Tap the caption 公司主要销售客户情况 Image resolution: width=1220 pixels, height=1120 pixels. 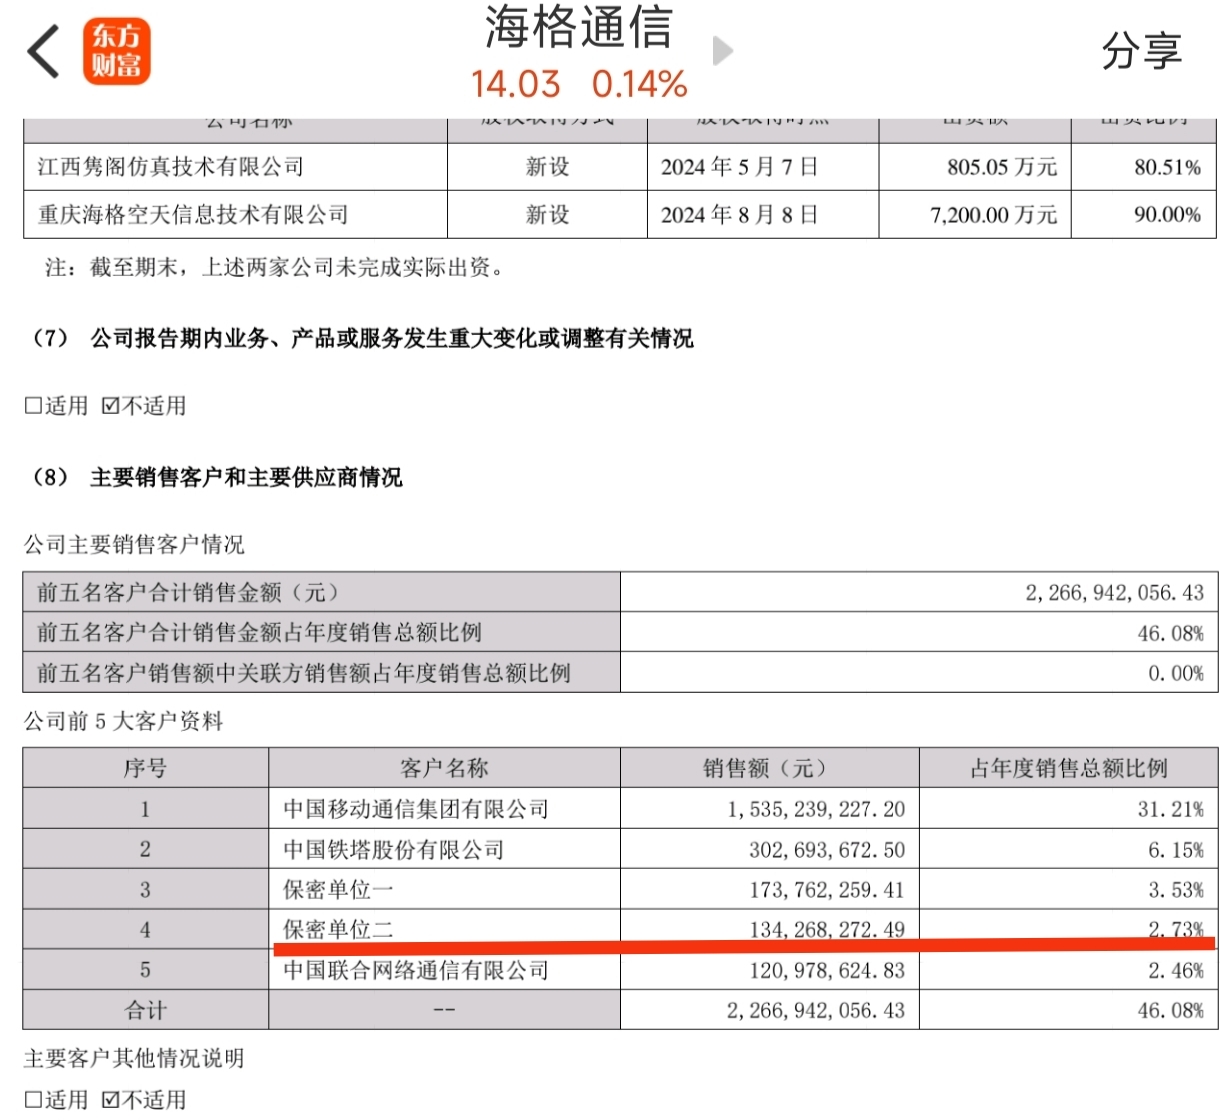134,544
